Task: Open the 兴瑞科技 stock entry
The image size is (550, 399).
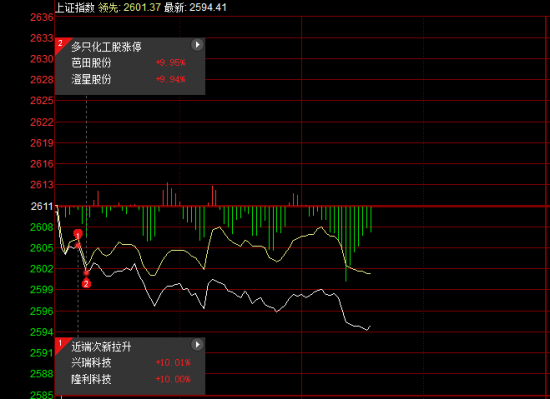Action: (91, 363)
